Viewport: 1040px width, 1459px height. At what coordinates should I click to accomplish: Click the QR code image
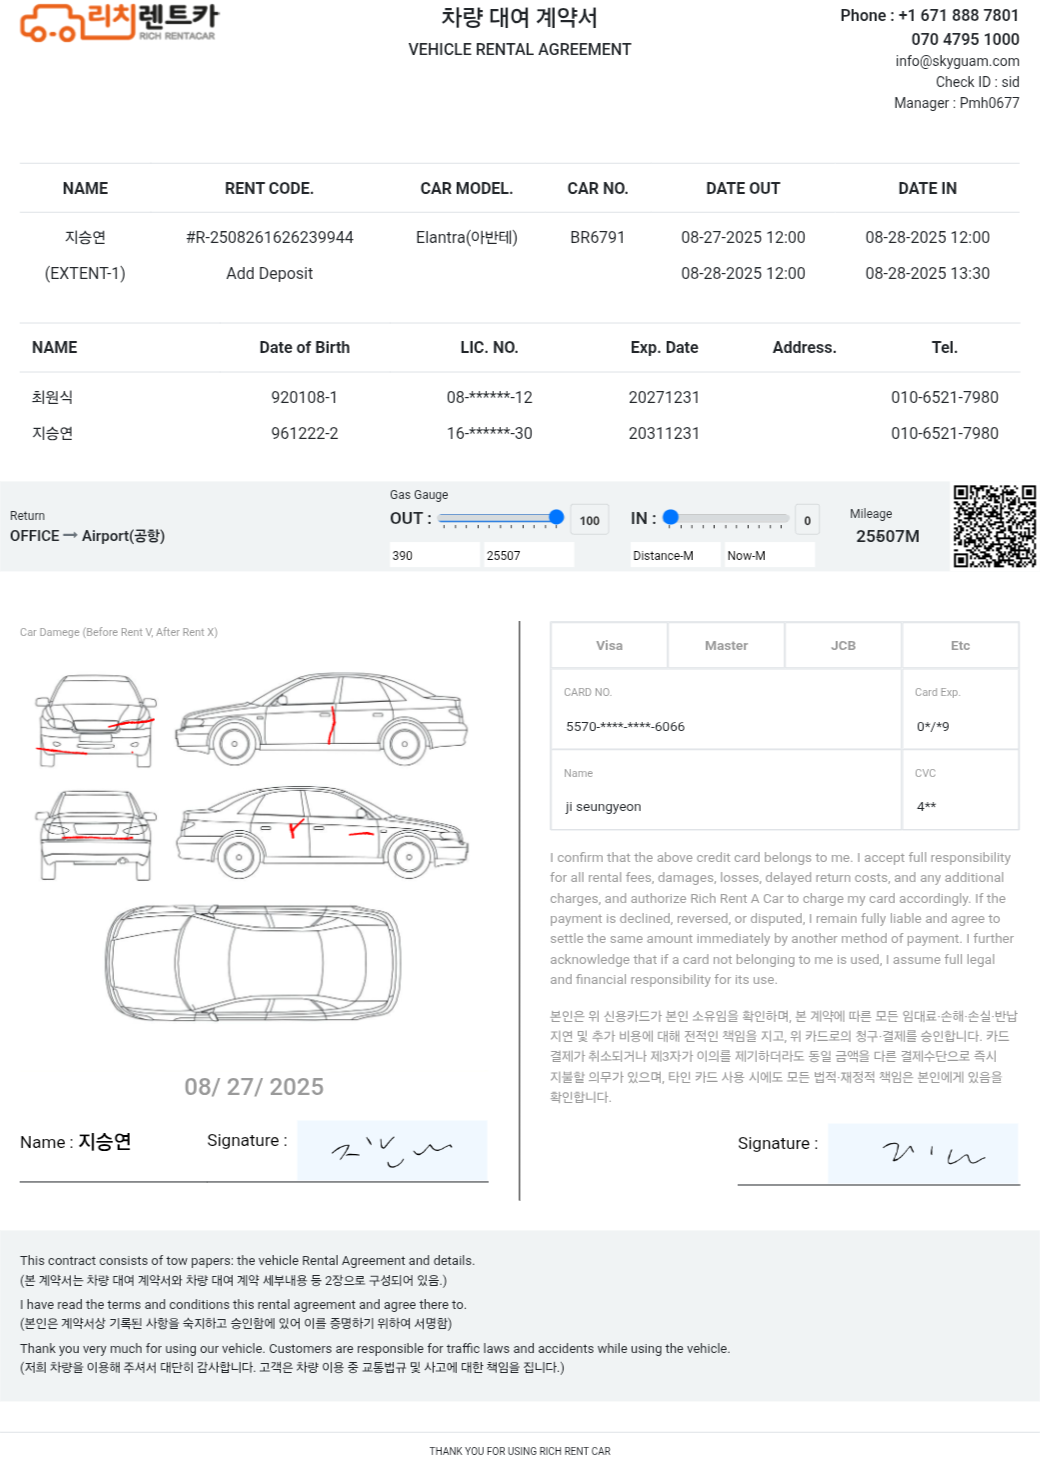pyautogui.click(x=994, y=526)
